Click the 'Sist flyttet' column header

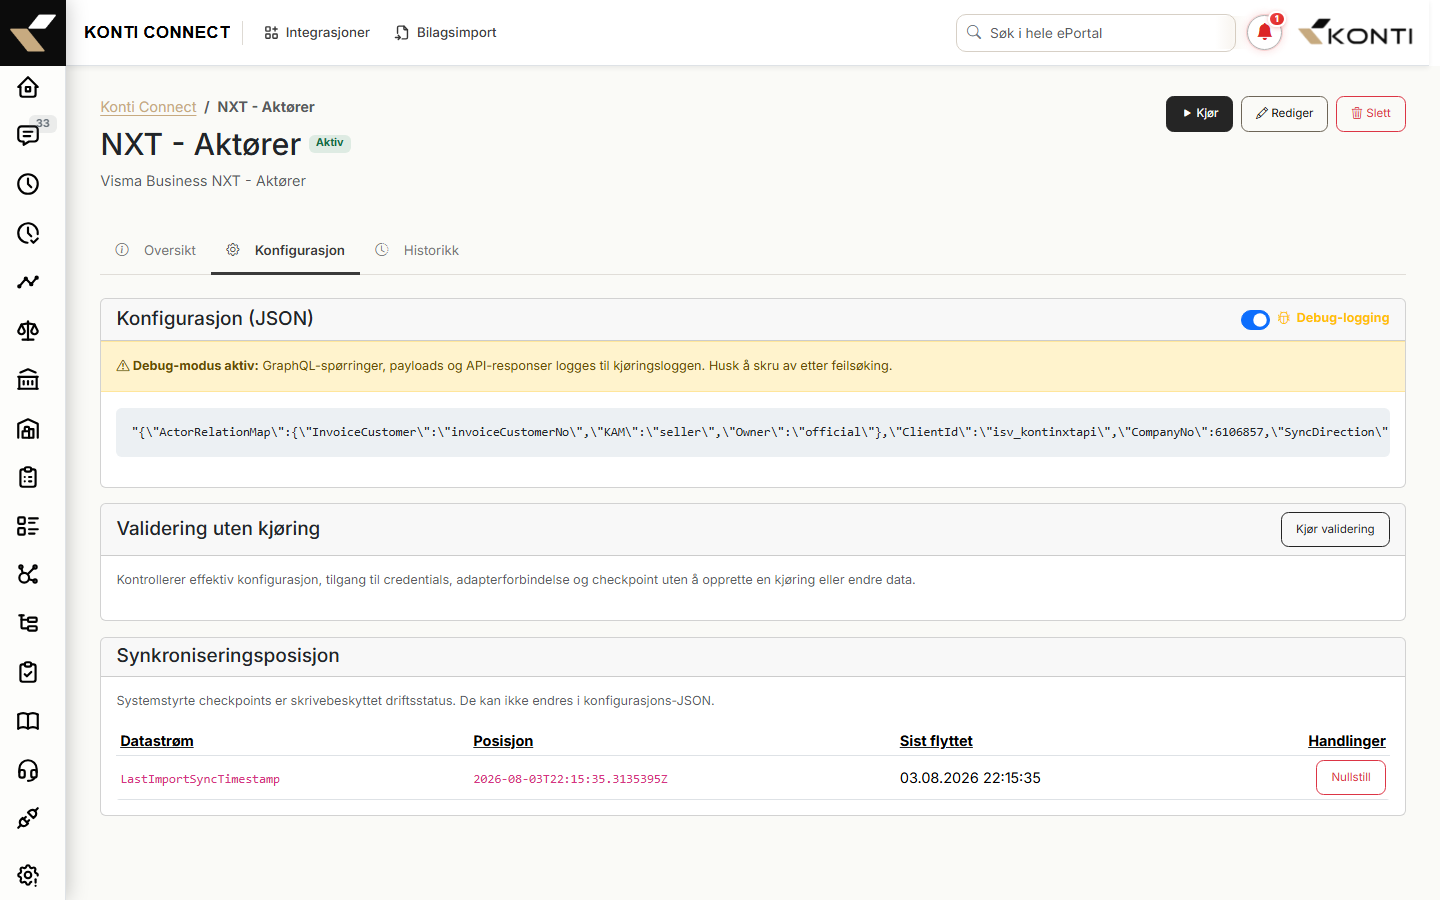[936, 741]
